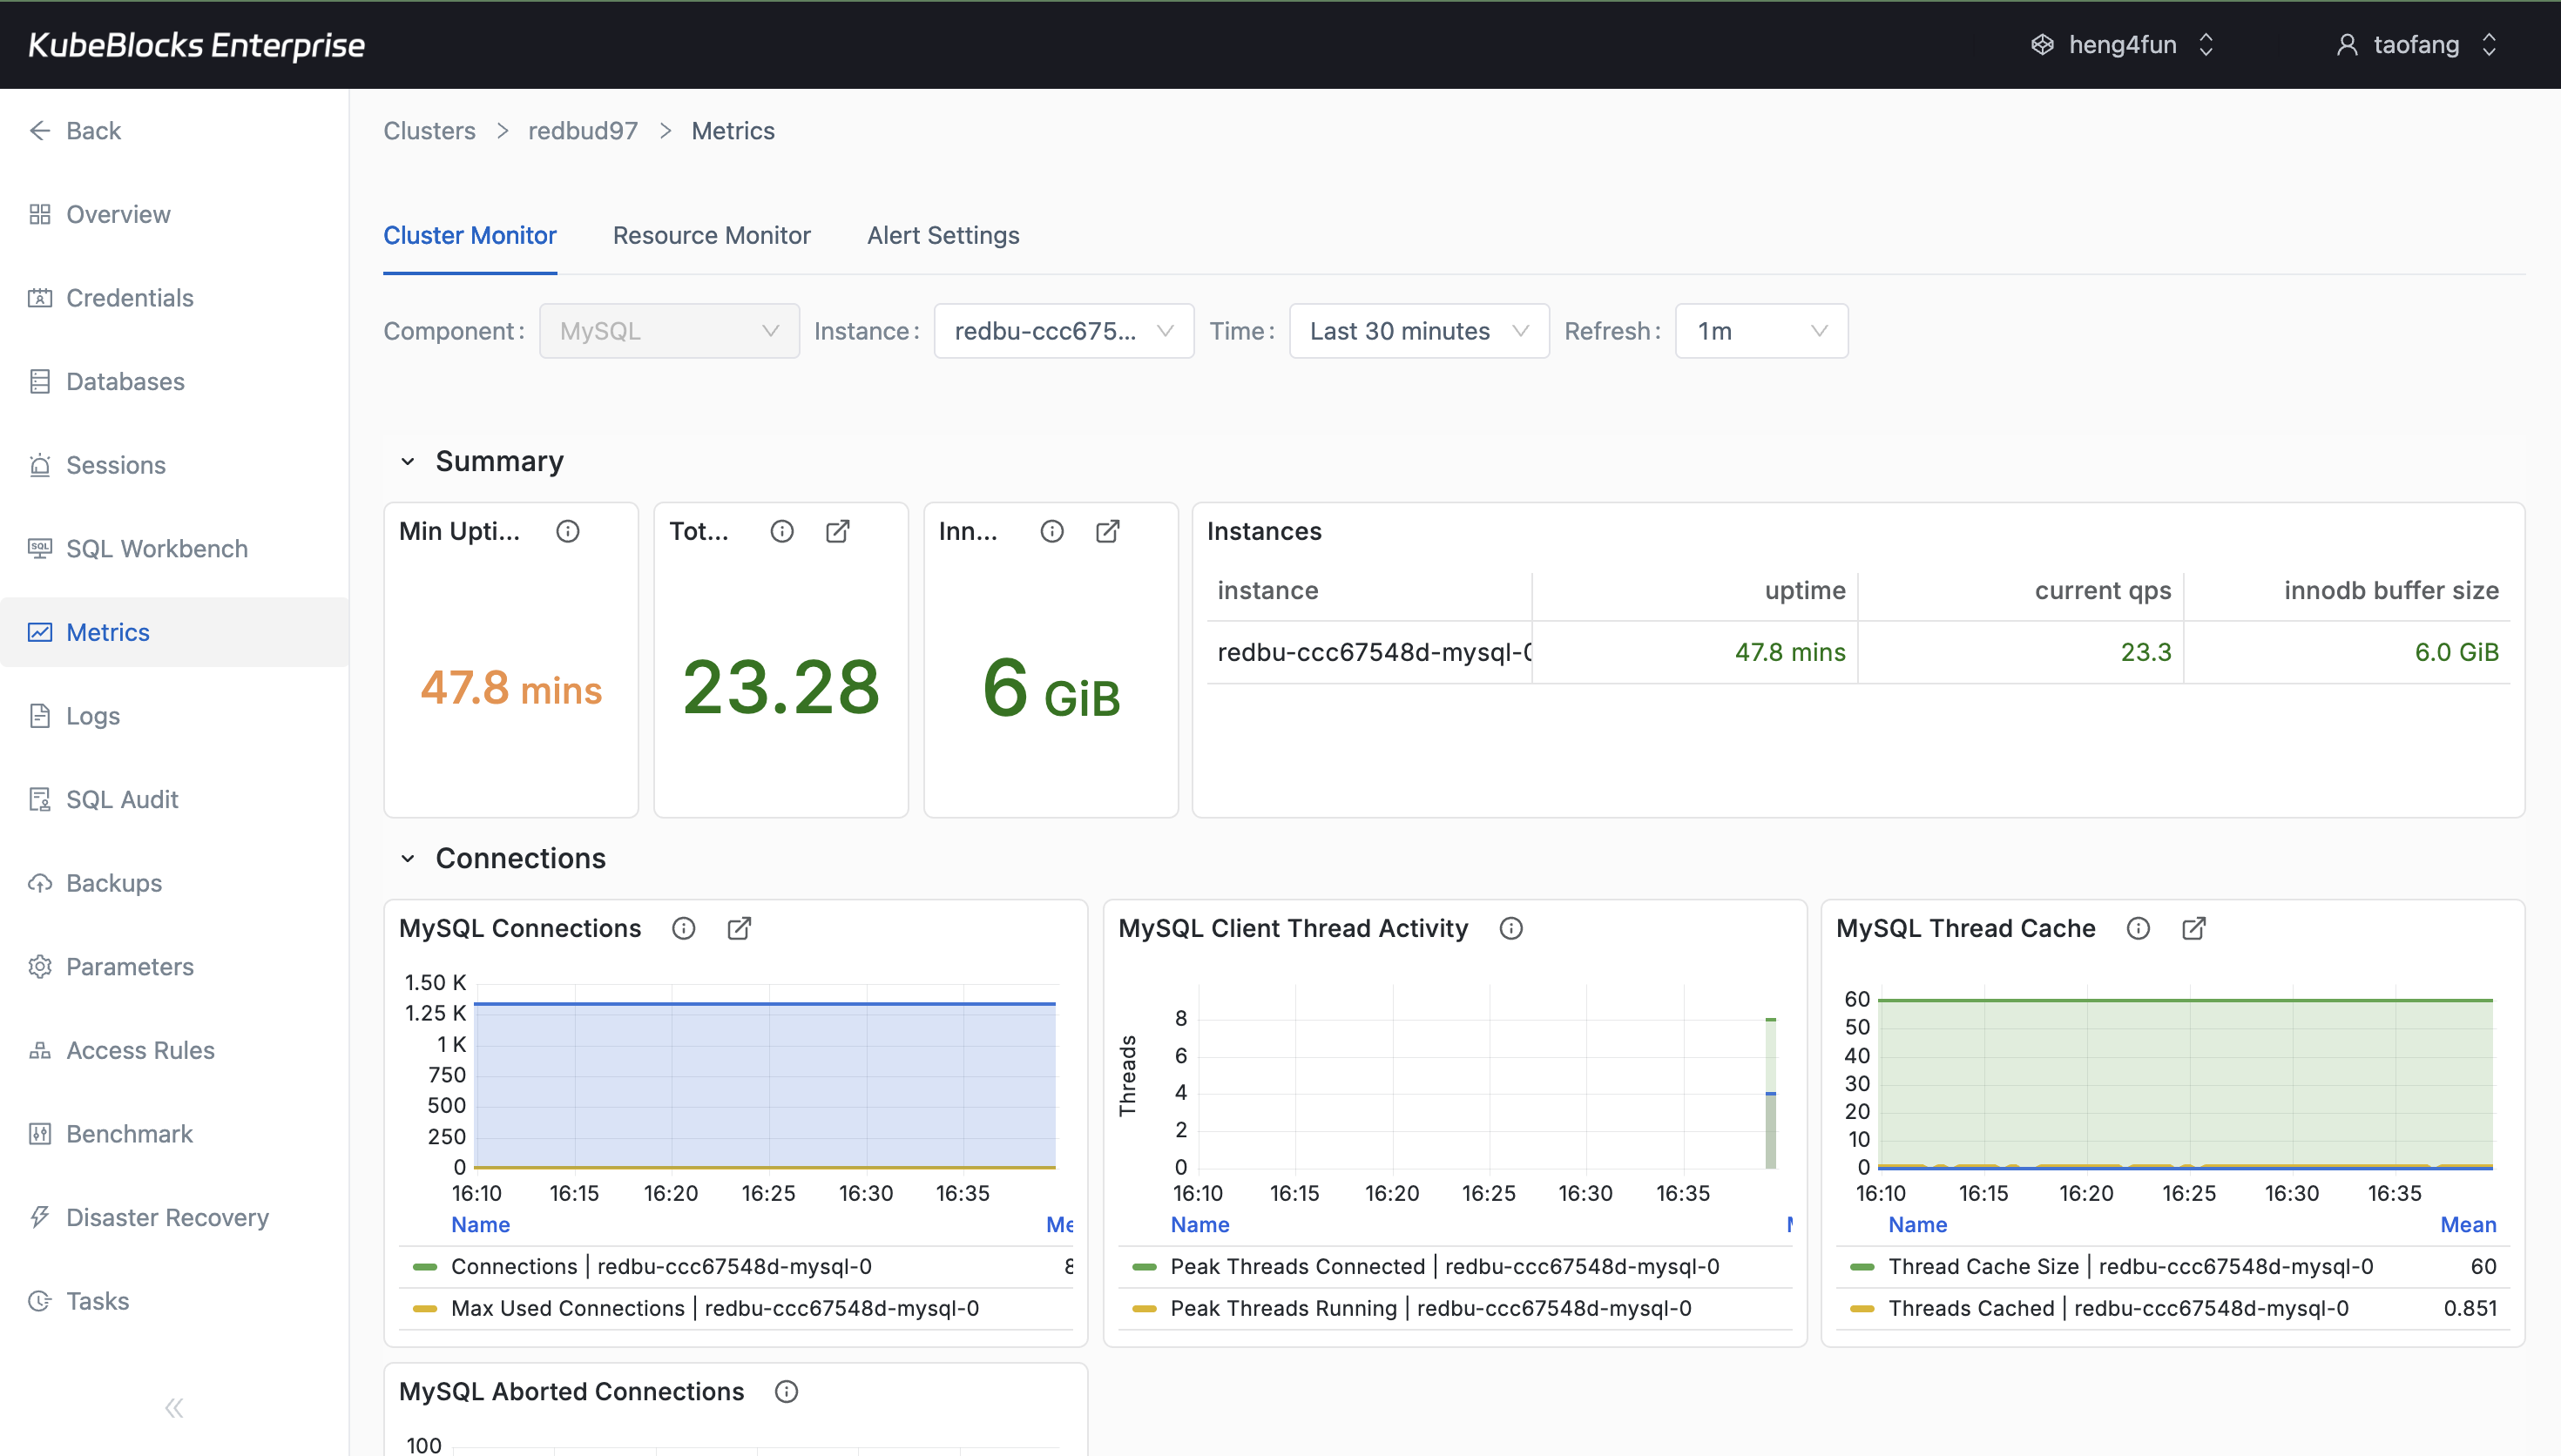Open SQL Workbench from the sidebar
The image size is (2561, 1456).
click(x=156, y=548)
